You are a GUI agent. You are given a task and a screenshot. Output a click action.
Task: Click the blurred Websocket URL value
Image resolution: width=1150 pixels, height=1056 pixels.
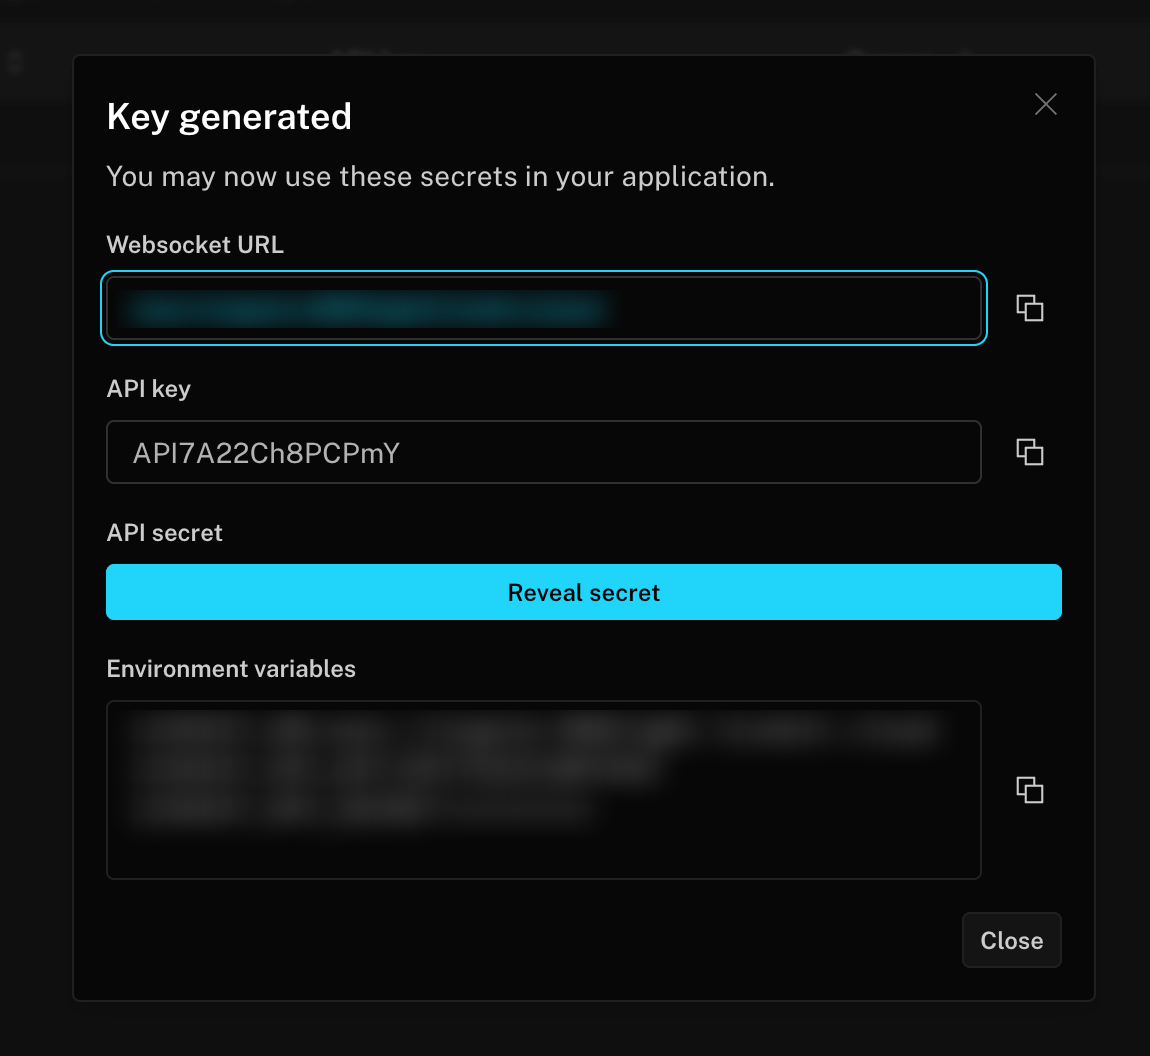370,309
